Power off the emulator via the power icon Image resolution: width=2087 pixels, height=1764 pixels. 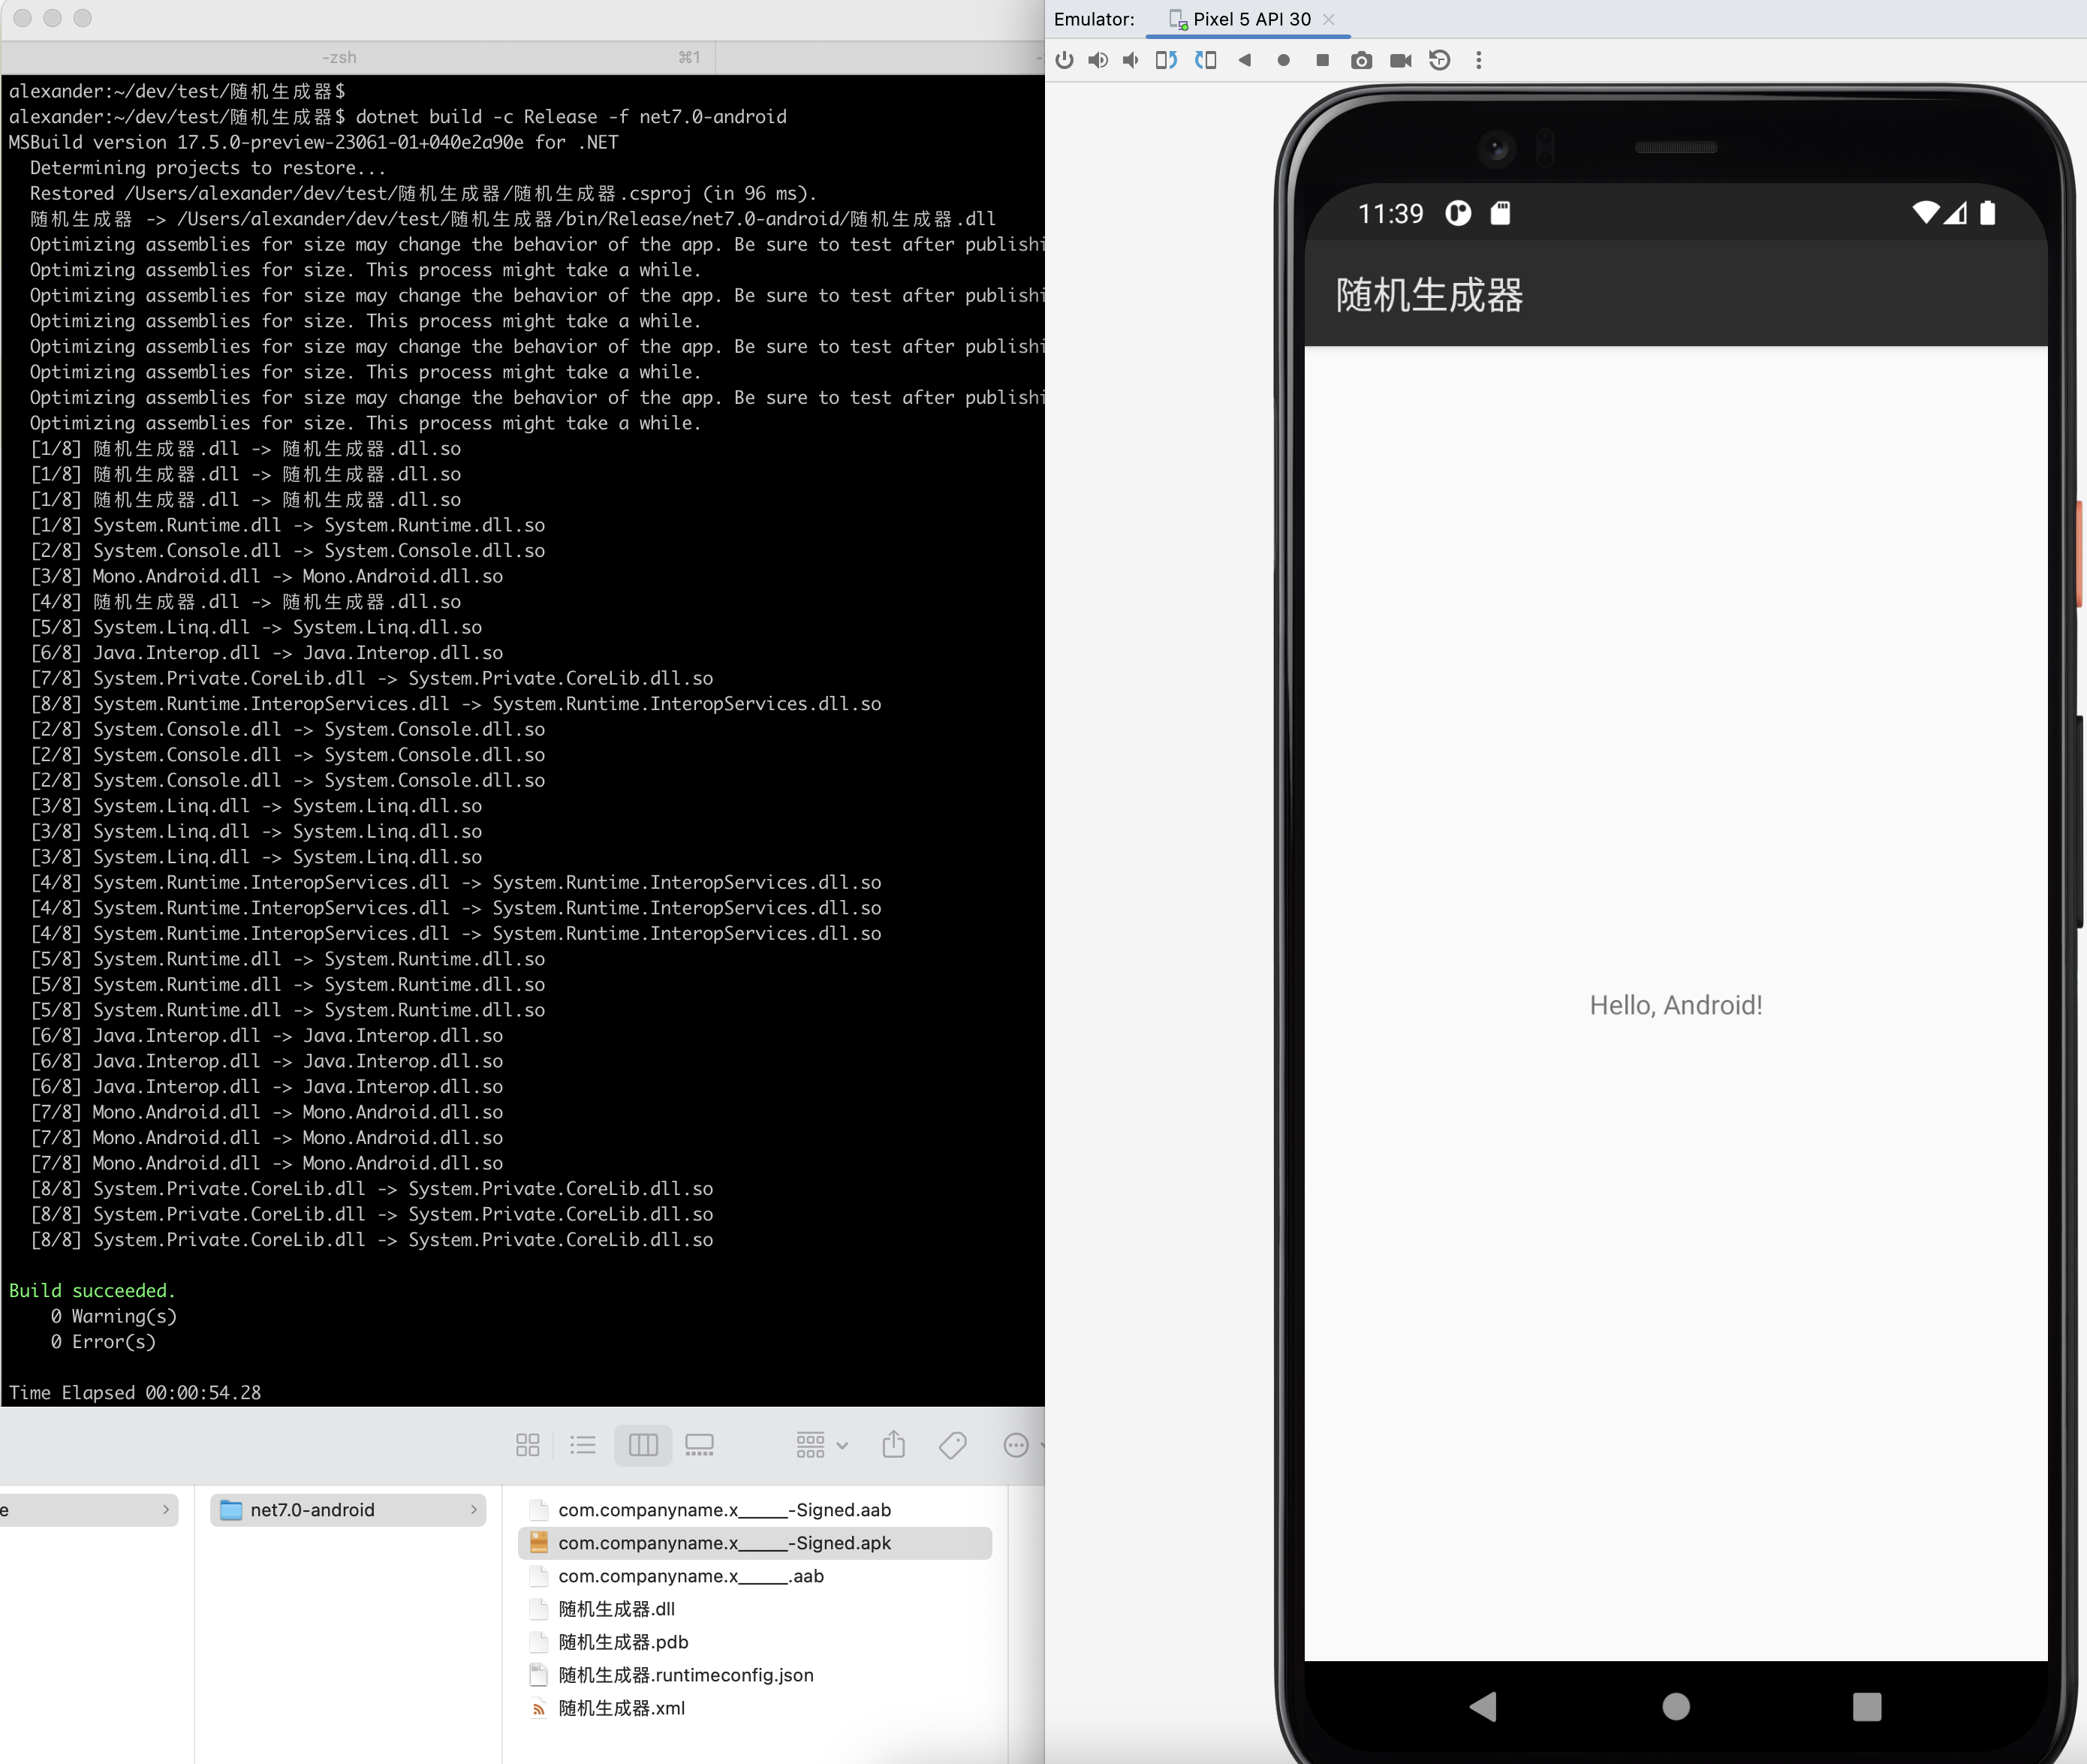tap(1065, 60)
